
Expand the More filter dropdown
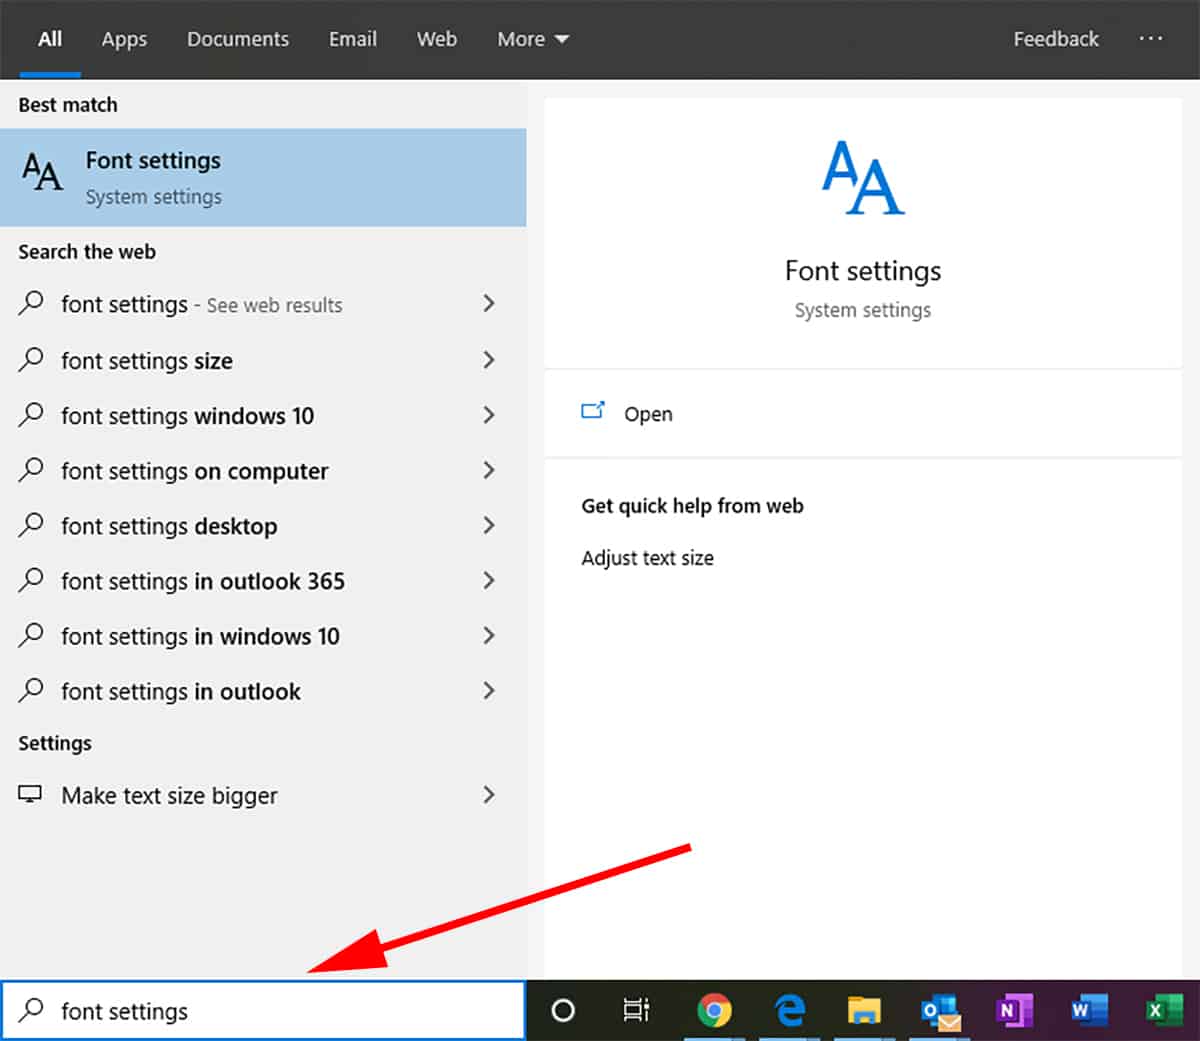tap(533, 39)
